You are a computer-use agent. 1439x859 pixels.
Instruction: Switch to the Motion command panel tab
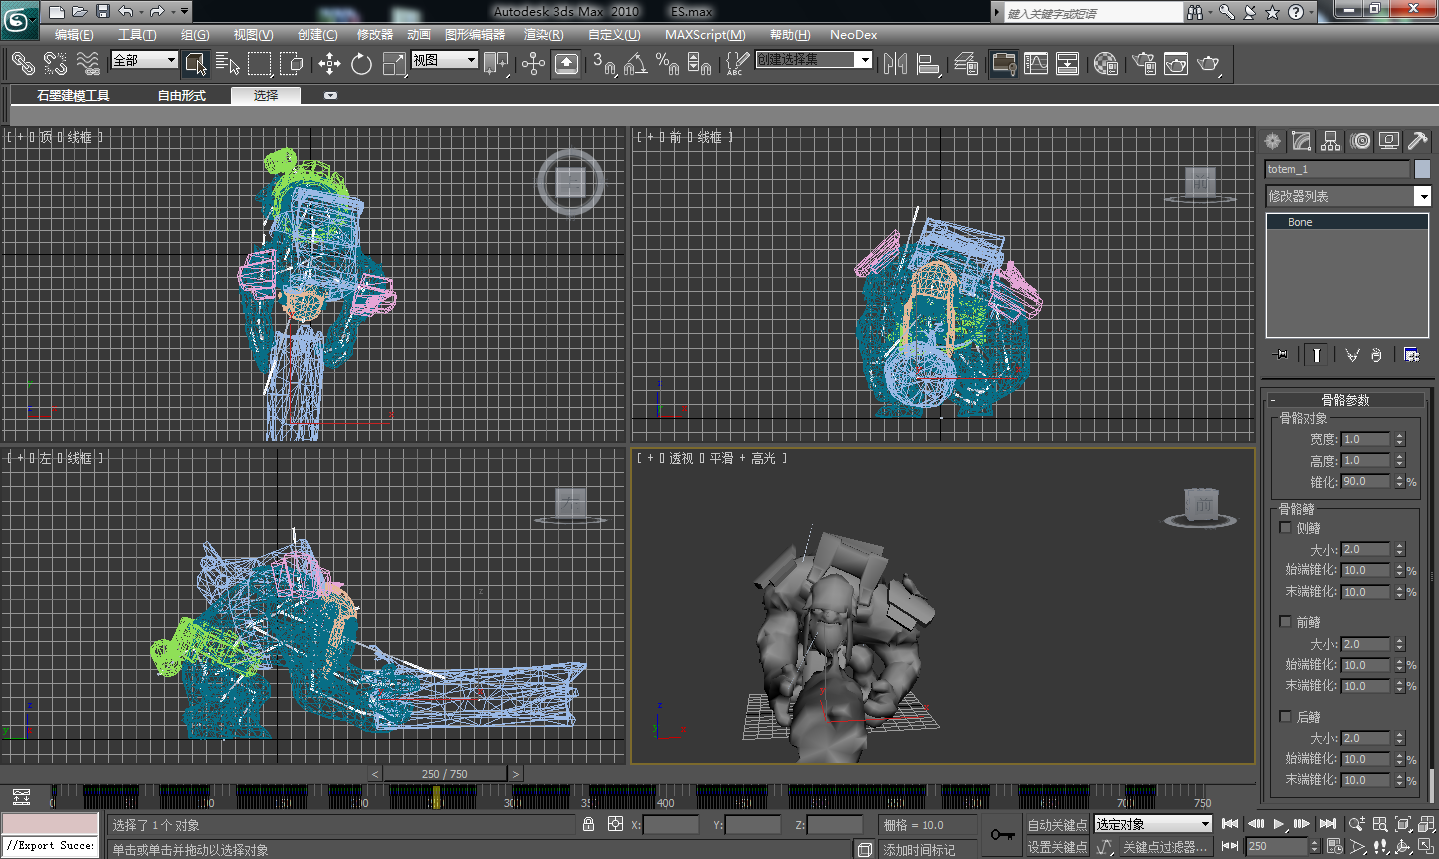[1360, 141]
